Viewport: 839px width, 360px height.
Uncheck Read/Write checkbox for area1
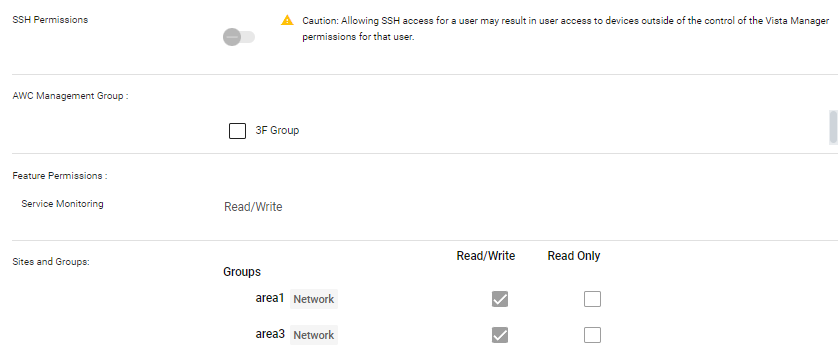coord(500,299)
